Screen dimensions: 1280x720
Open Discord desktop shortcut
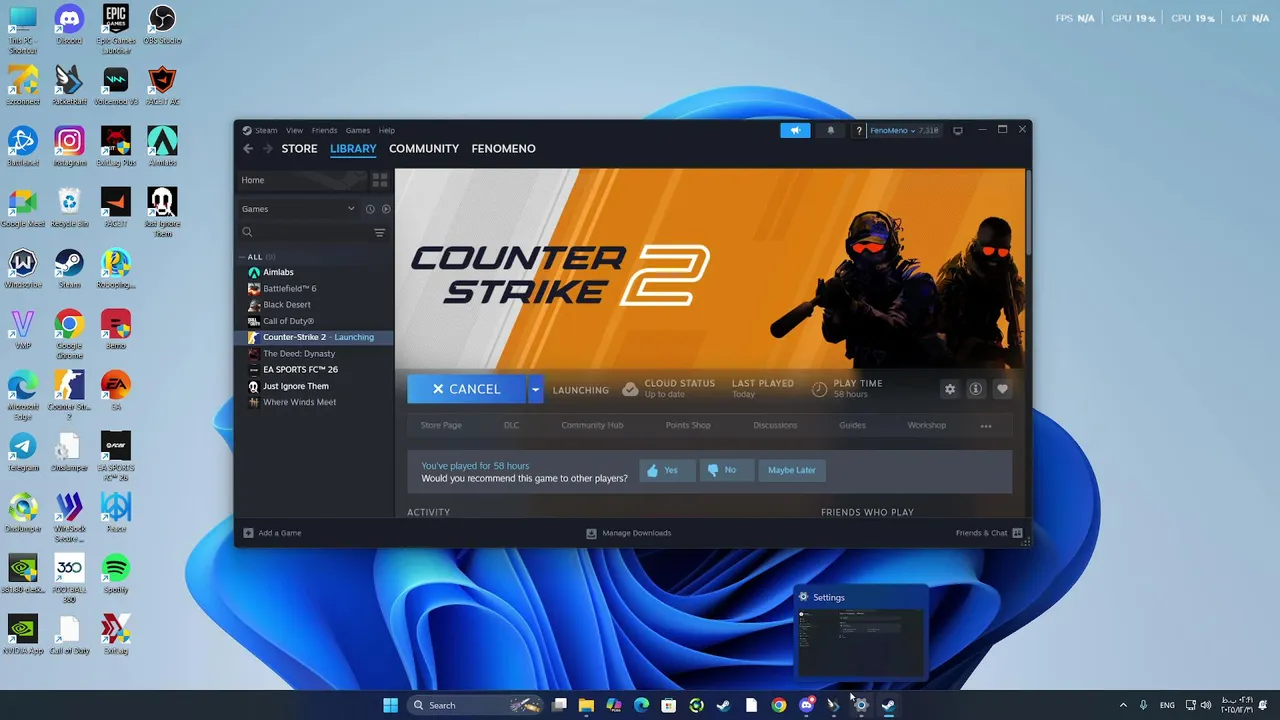pos(69,24)
